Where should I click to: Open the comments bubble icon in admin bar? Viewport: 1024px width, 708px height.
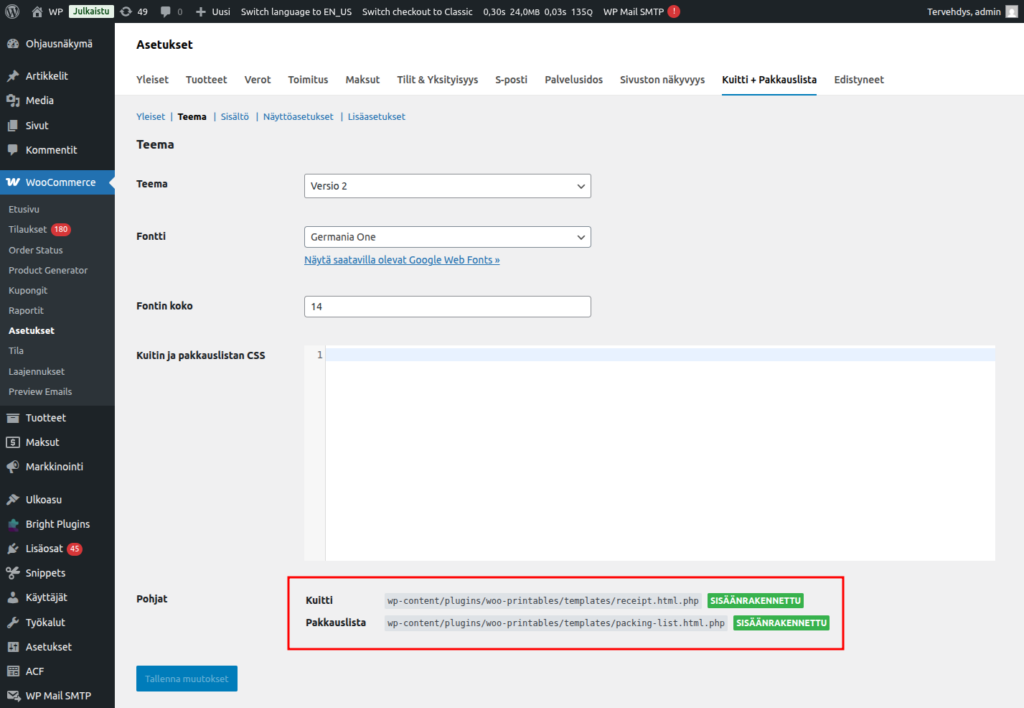(165, 12)
